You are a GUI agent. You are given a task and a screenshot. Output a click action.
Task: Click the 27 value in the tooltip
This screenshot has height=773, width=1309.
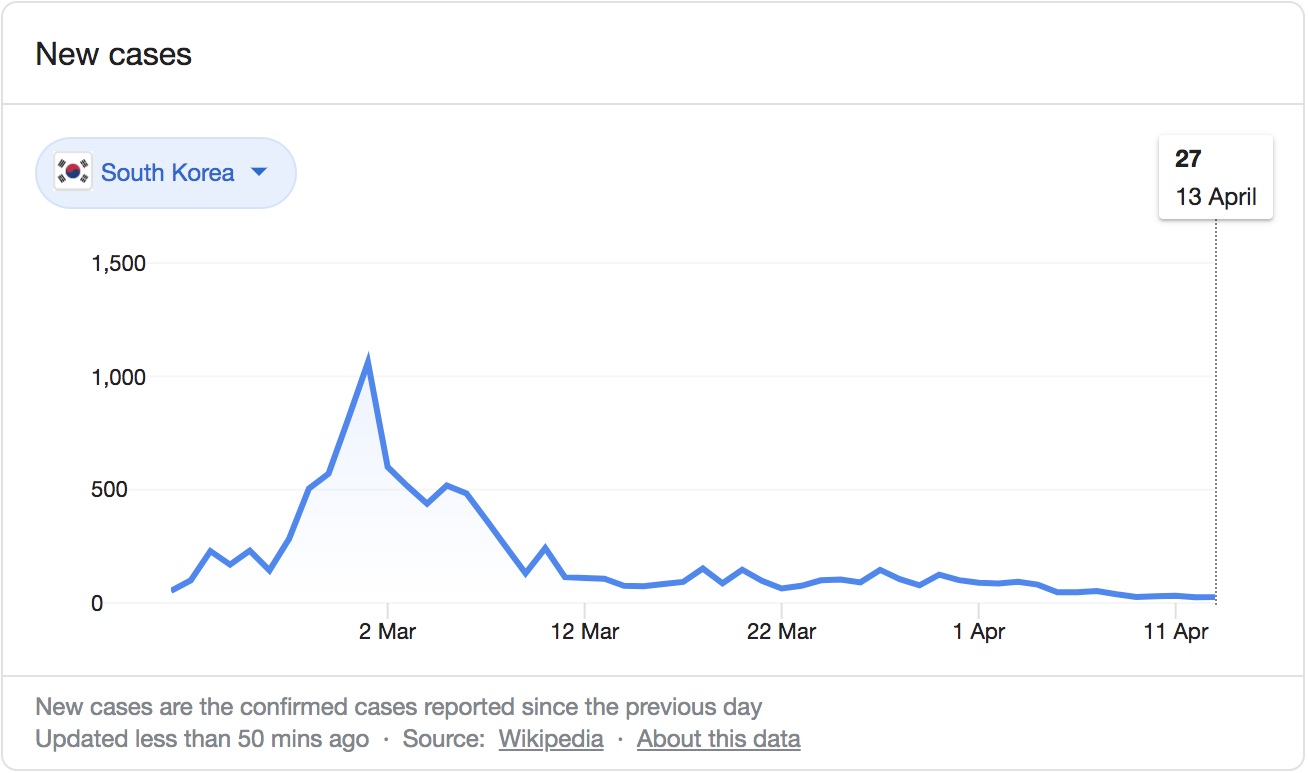click(x=1188, y=159)
